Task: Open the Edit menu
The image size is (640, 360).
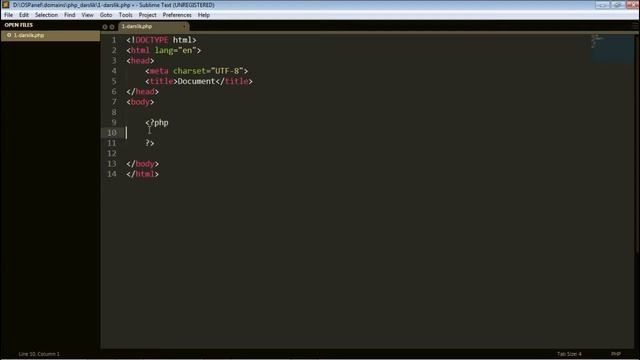Action: 24,15
